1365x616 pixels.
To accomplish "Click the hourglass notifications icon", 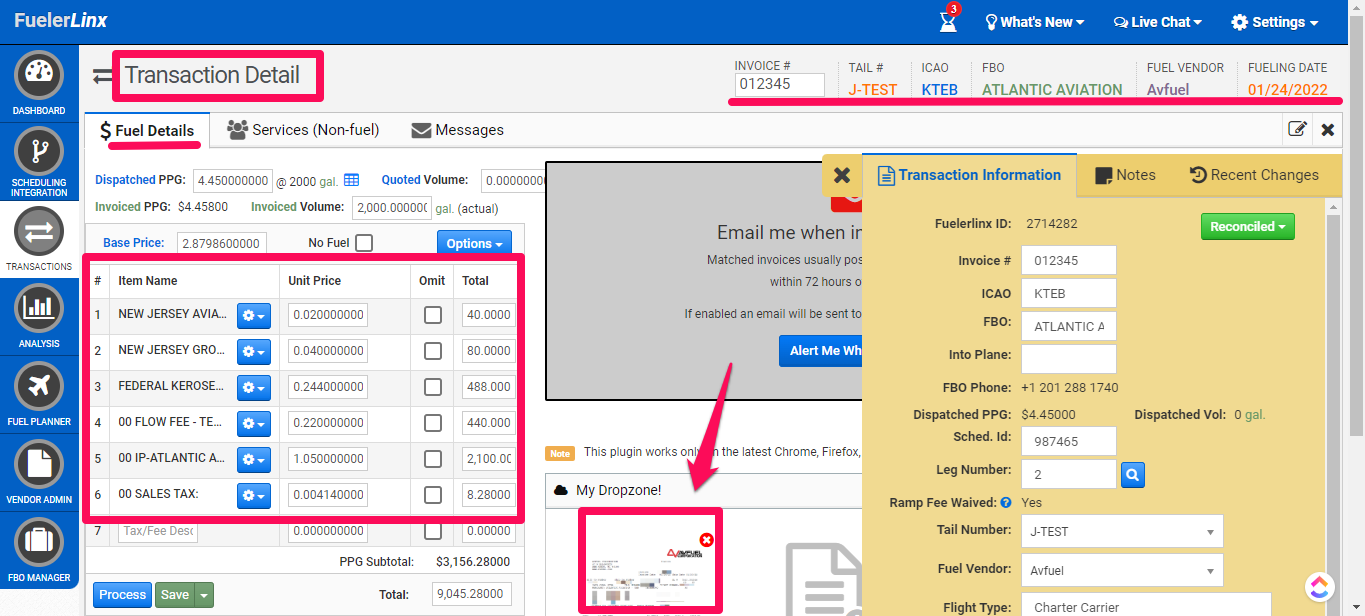I will click(948, 21).
